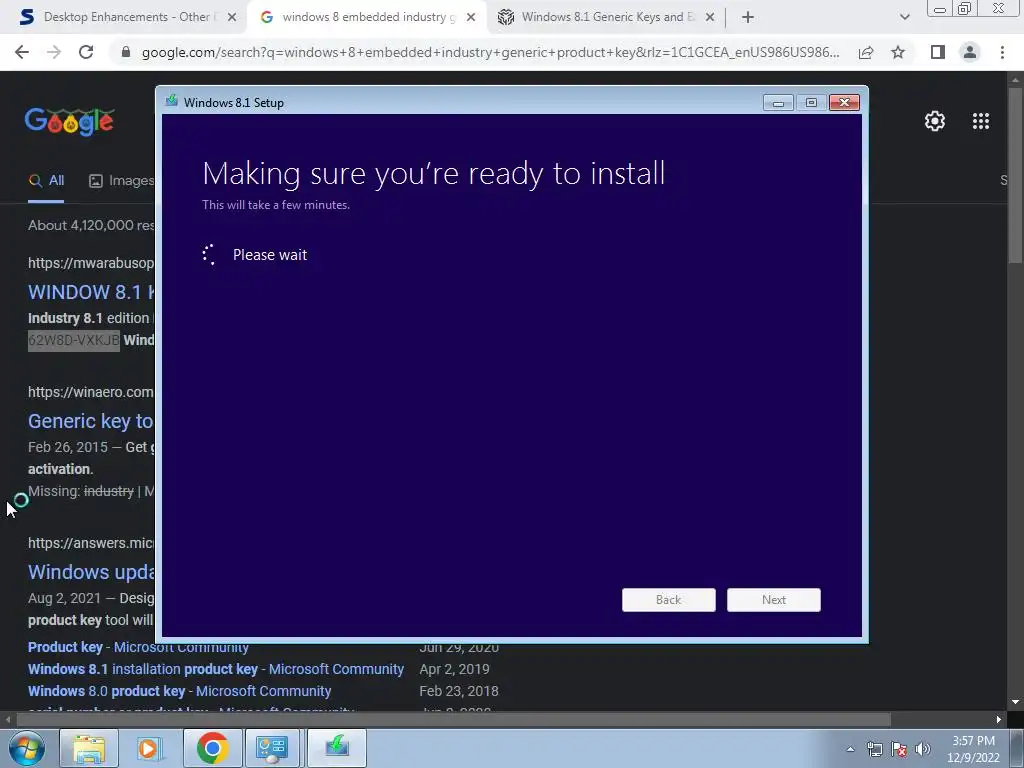Click 'About 4,120,000' results count text
Image resolution: width=1024 pixels, height=768 pixels.
point(91,225)
